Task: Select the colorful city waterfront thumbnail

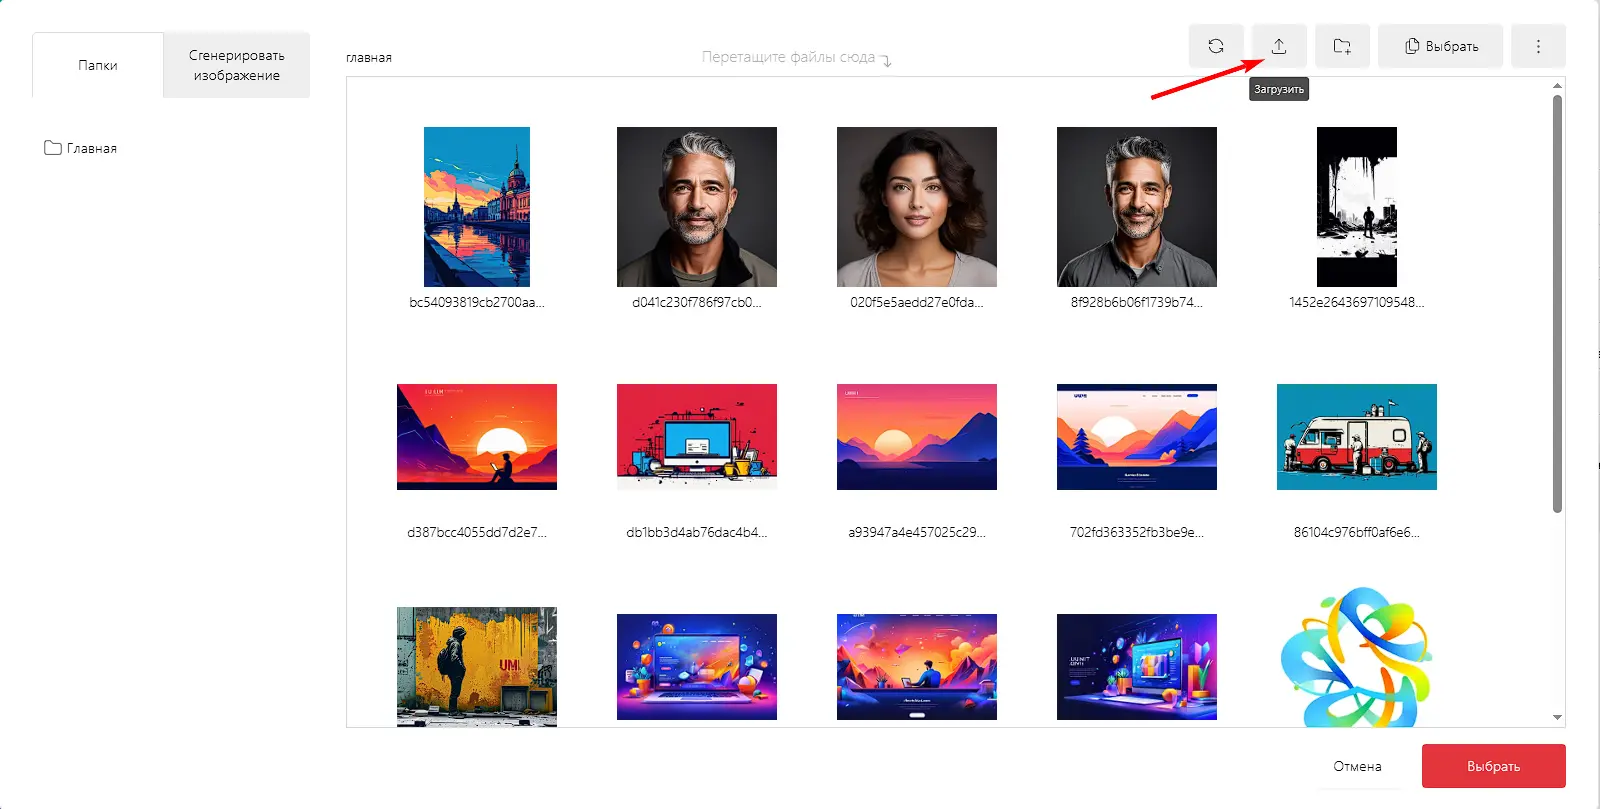Action: [x=477, y=207]
